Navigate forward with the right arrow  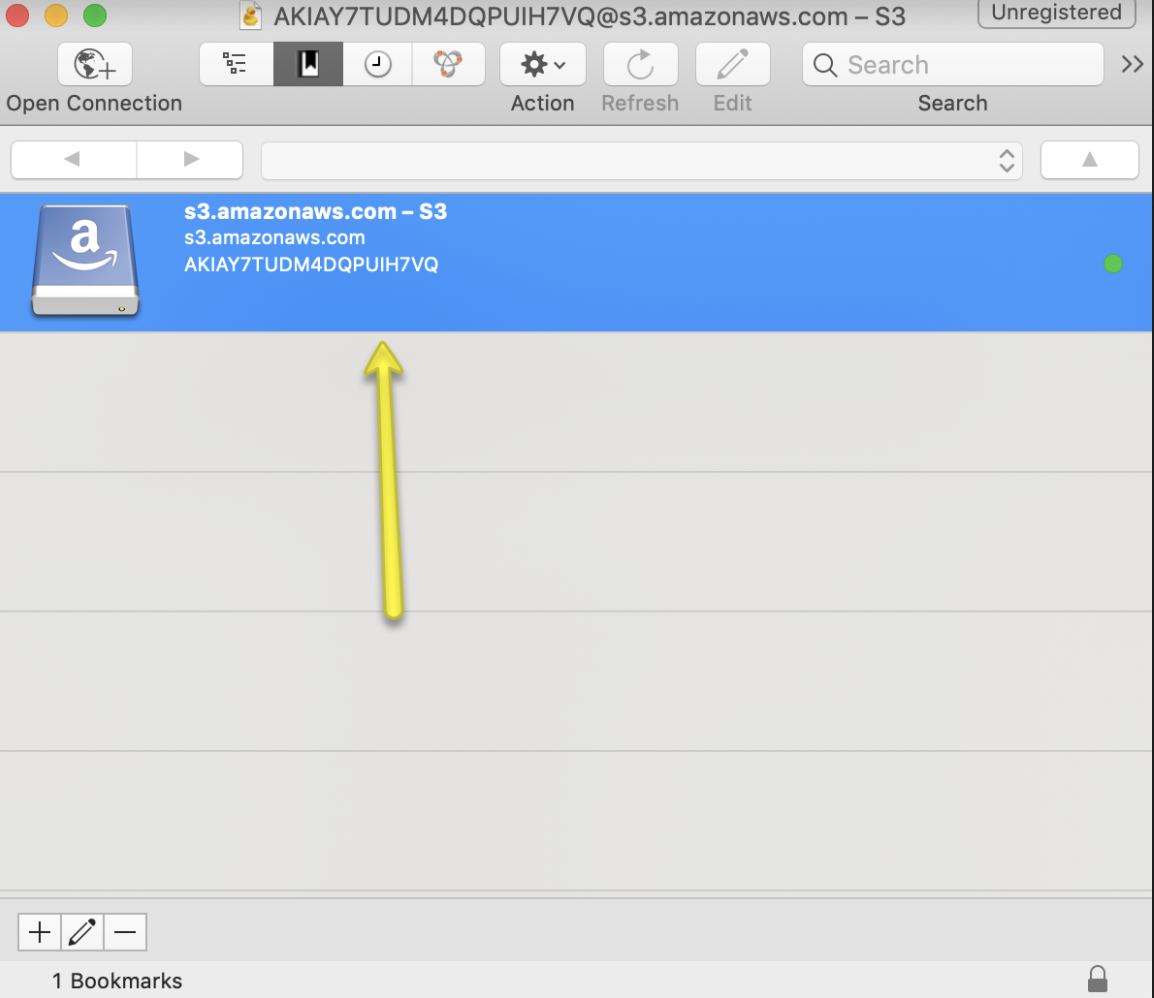click(x=190, y=159)
